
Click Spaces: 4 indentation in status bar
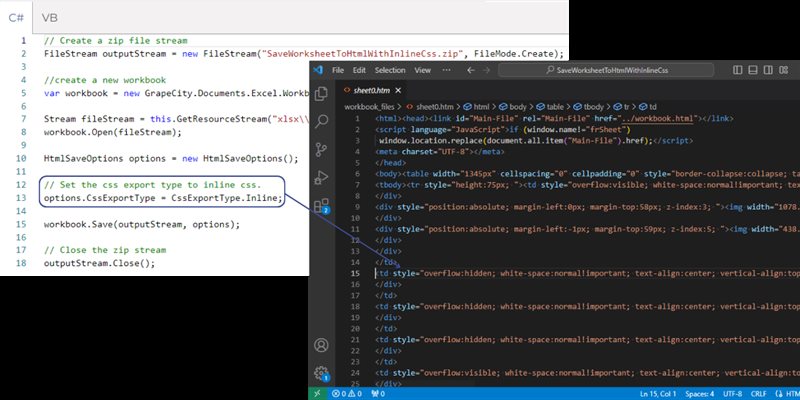699,394
